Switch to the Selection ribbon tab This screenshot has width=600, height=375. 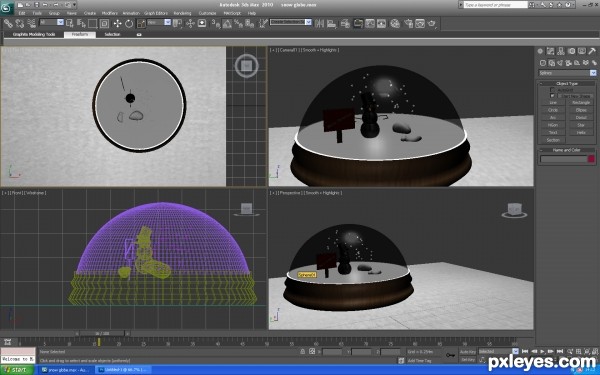coord(112,34)
